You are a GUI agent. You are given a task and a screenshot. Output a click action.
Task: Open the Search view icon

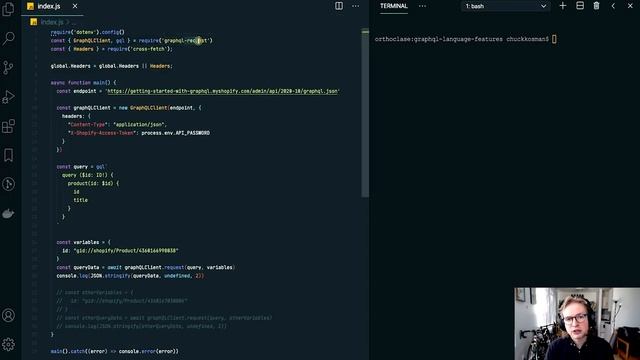tap(8, 38)
